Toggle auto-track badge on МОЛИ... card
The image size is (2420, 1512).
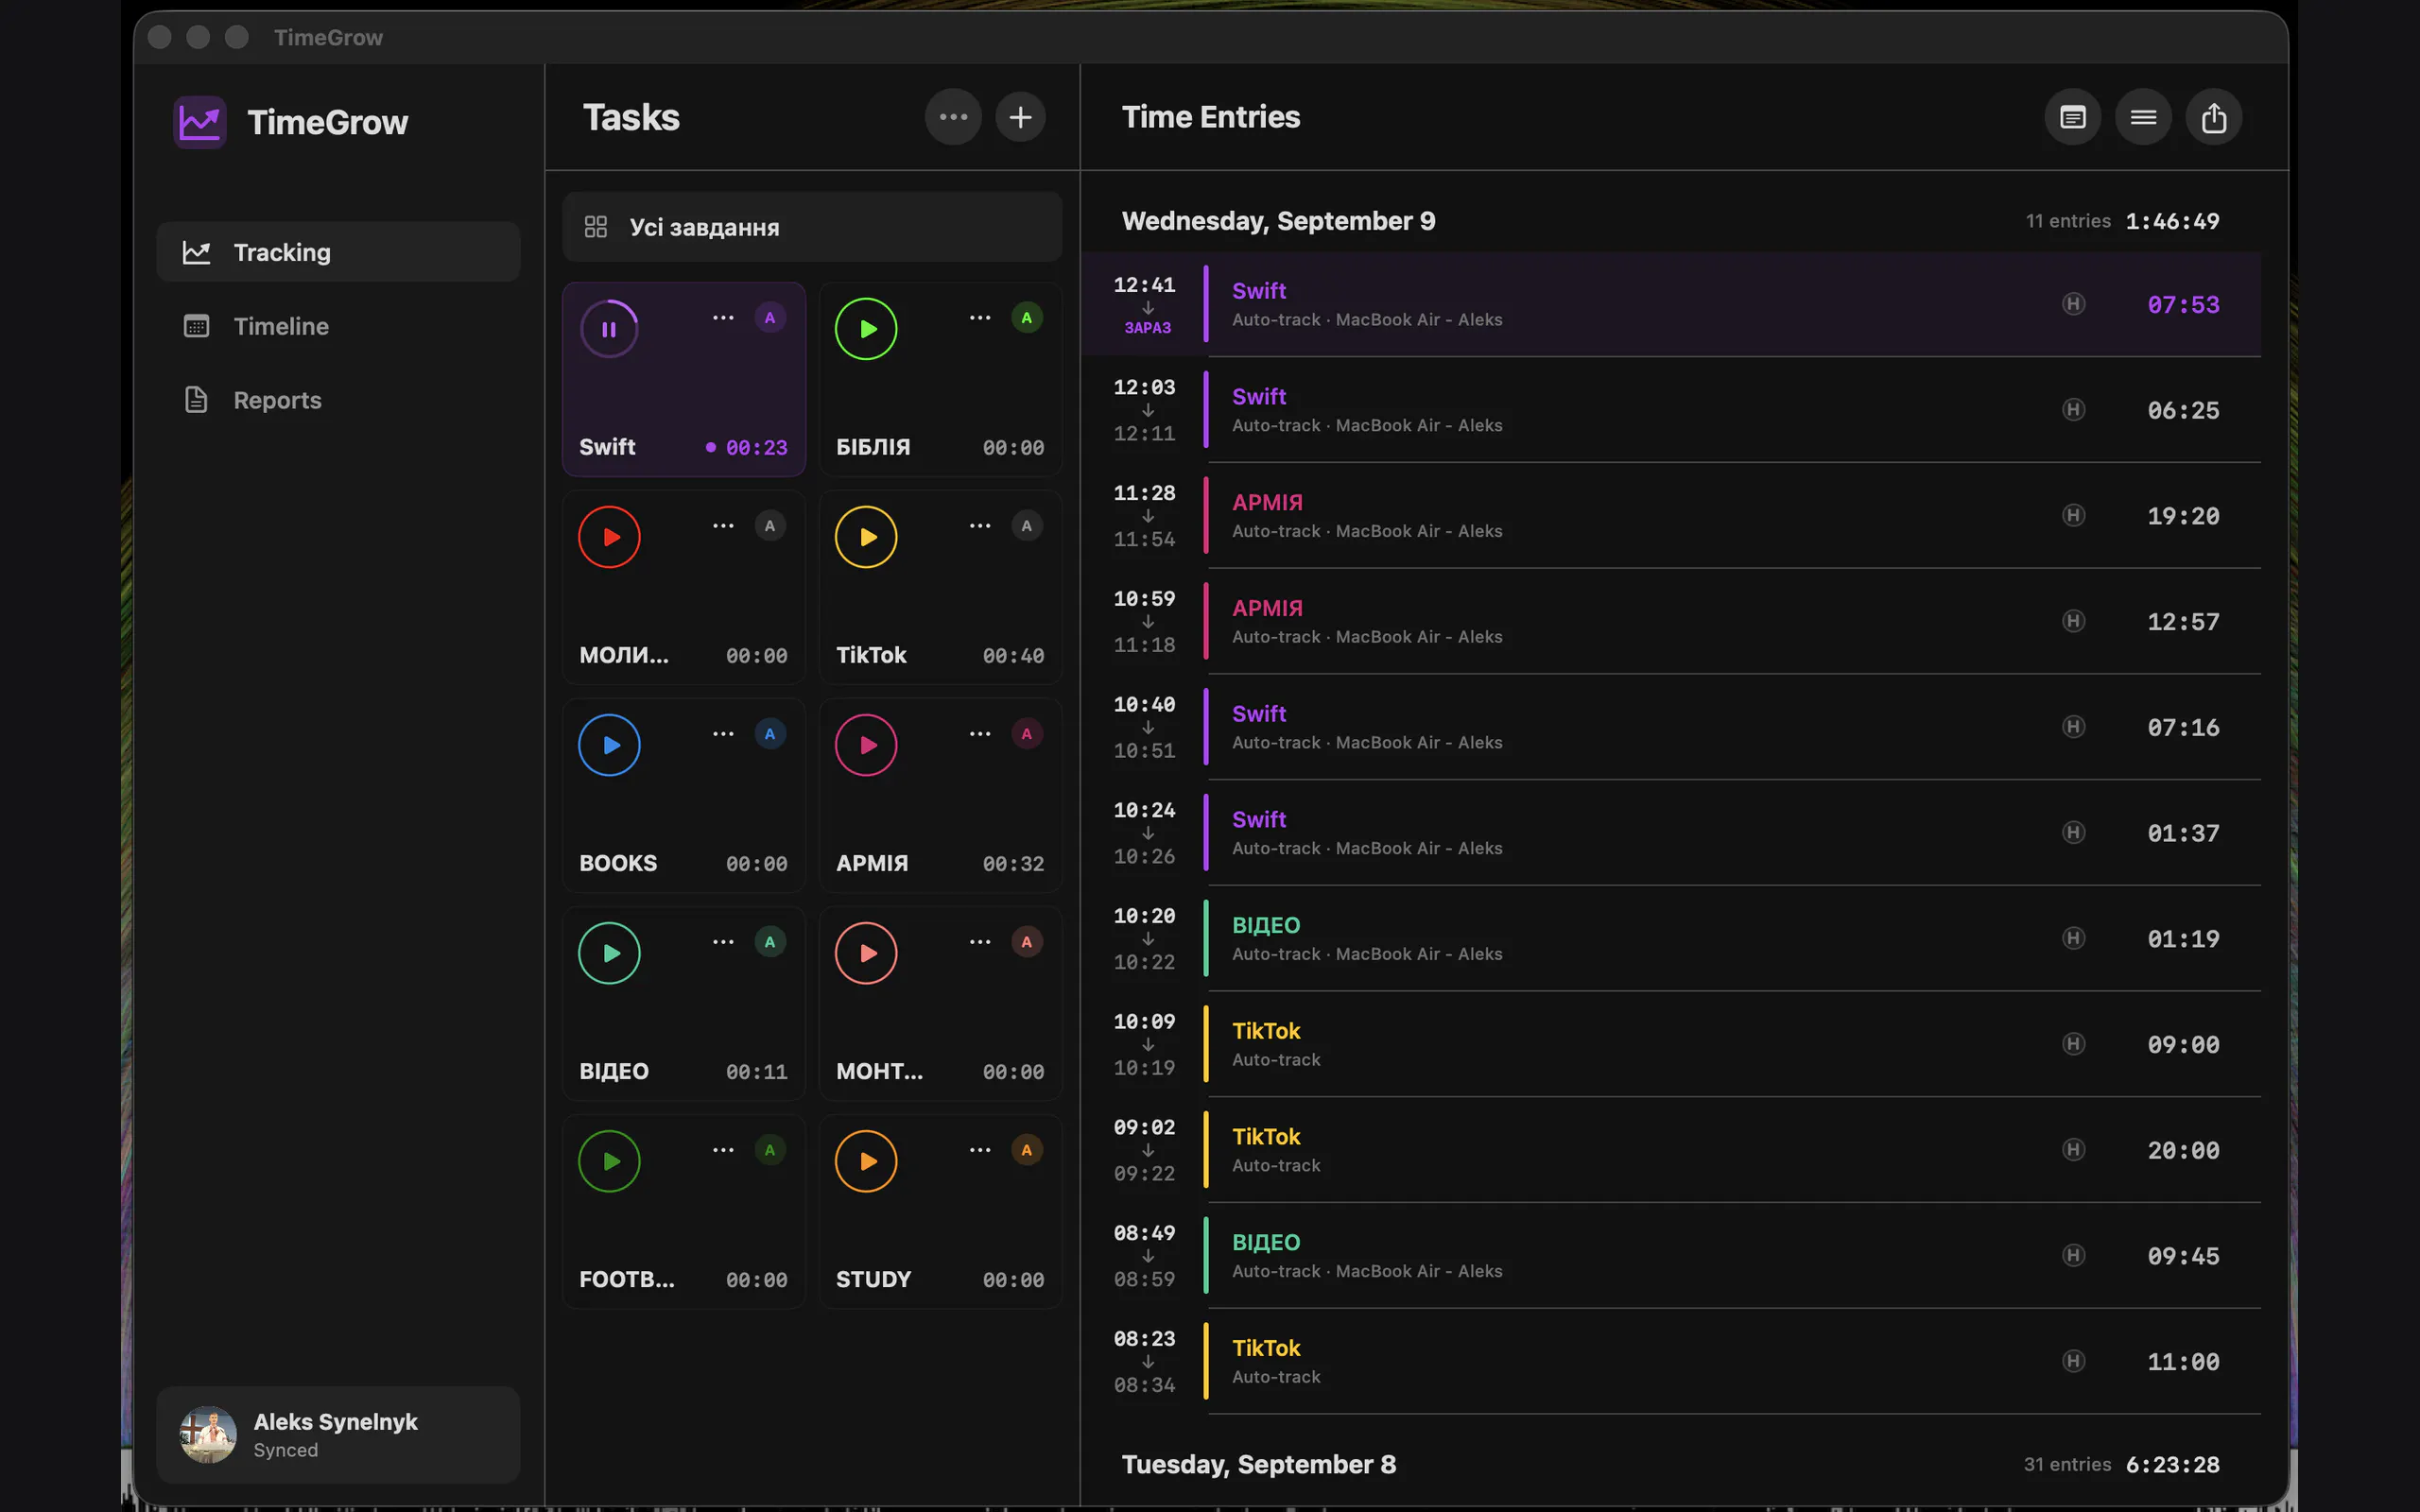770,526
